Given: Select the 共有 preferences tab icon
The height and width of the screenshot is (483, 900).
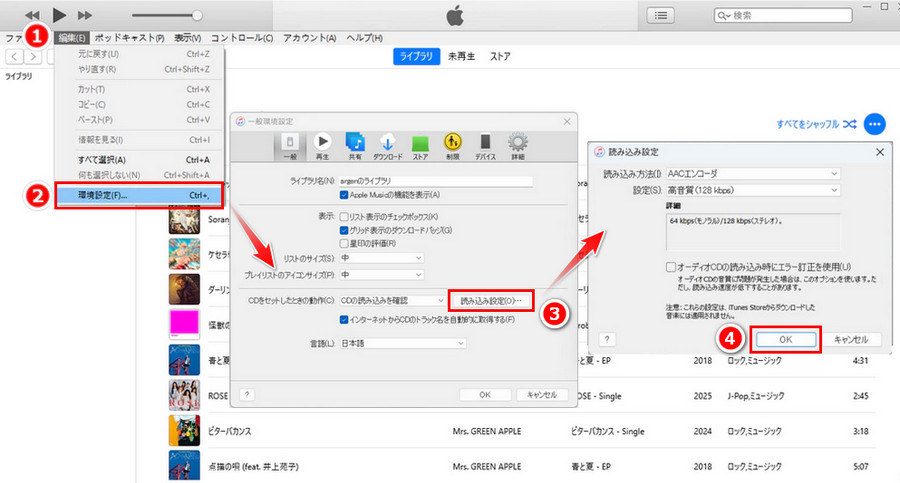Looking at the screenshot, I should click(355, 146).
